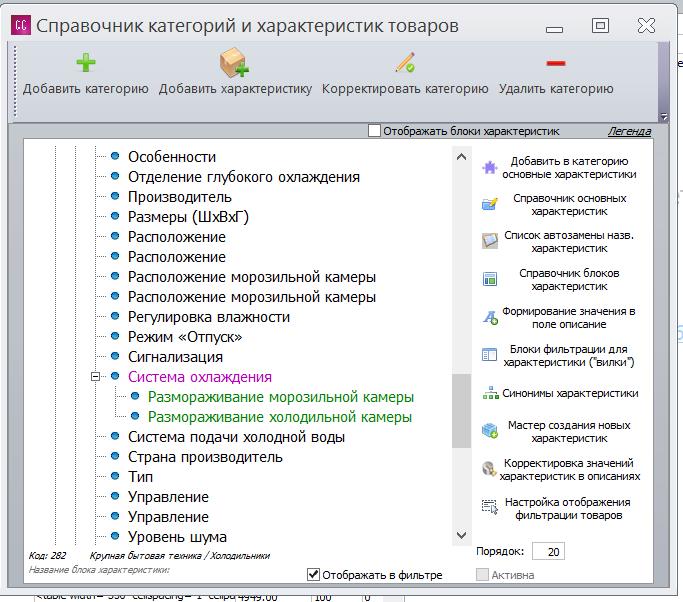Select Страна производитель in the tree
Image resolution: width=683 pixels, height=602 pixels.
tap(205, 457)
